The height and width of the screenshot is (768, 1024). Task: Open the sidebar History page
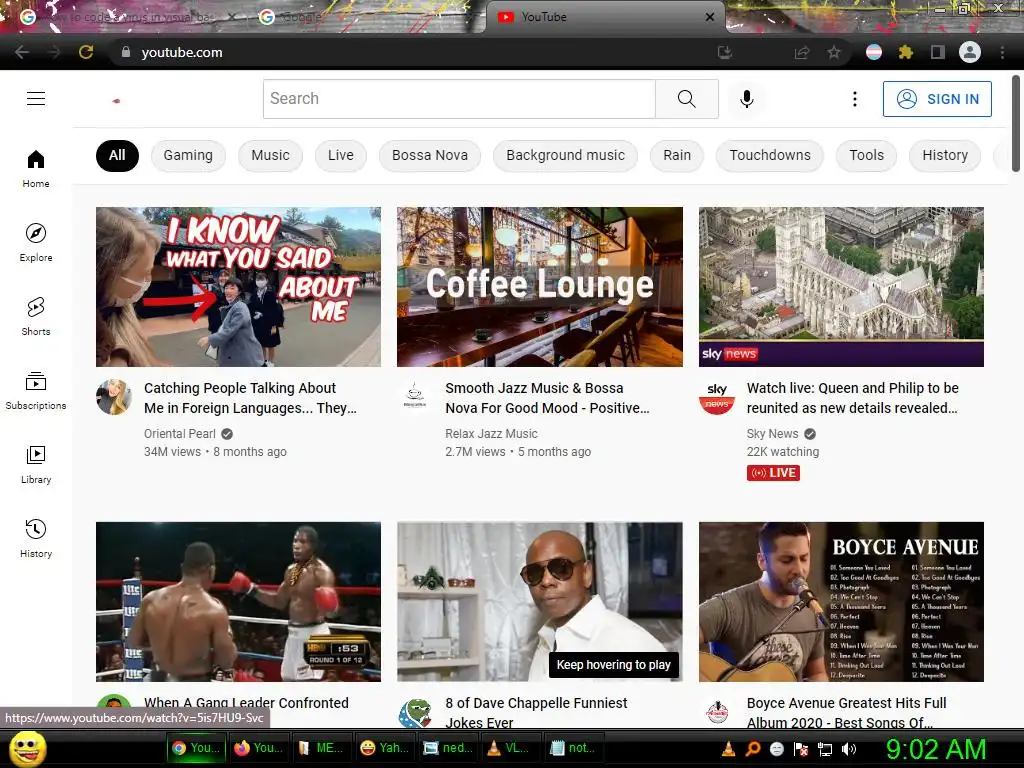(36, 539)
